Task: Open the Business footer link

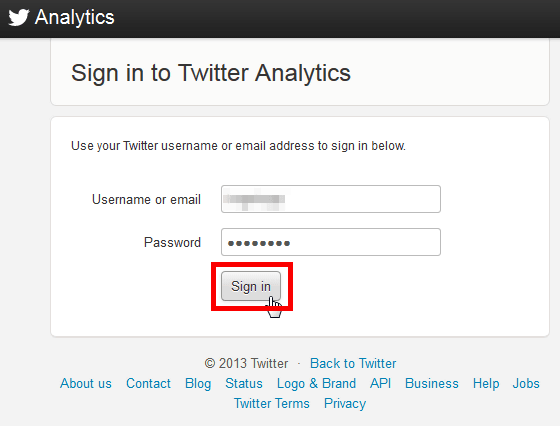Action: 432,384
